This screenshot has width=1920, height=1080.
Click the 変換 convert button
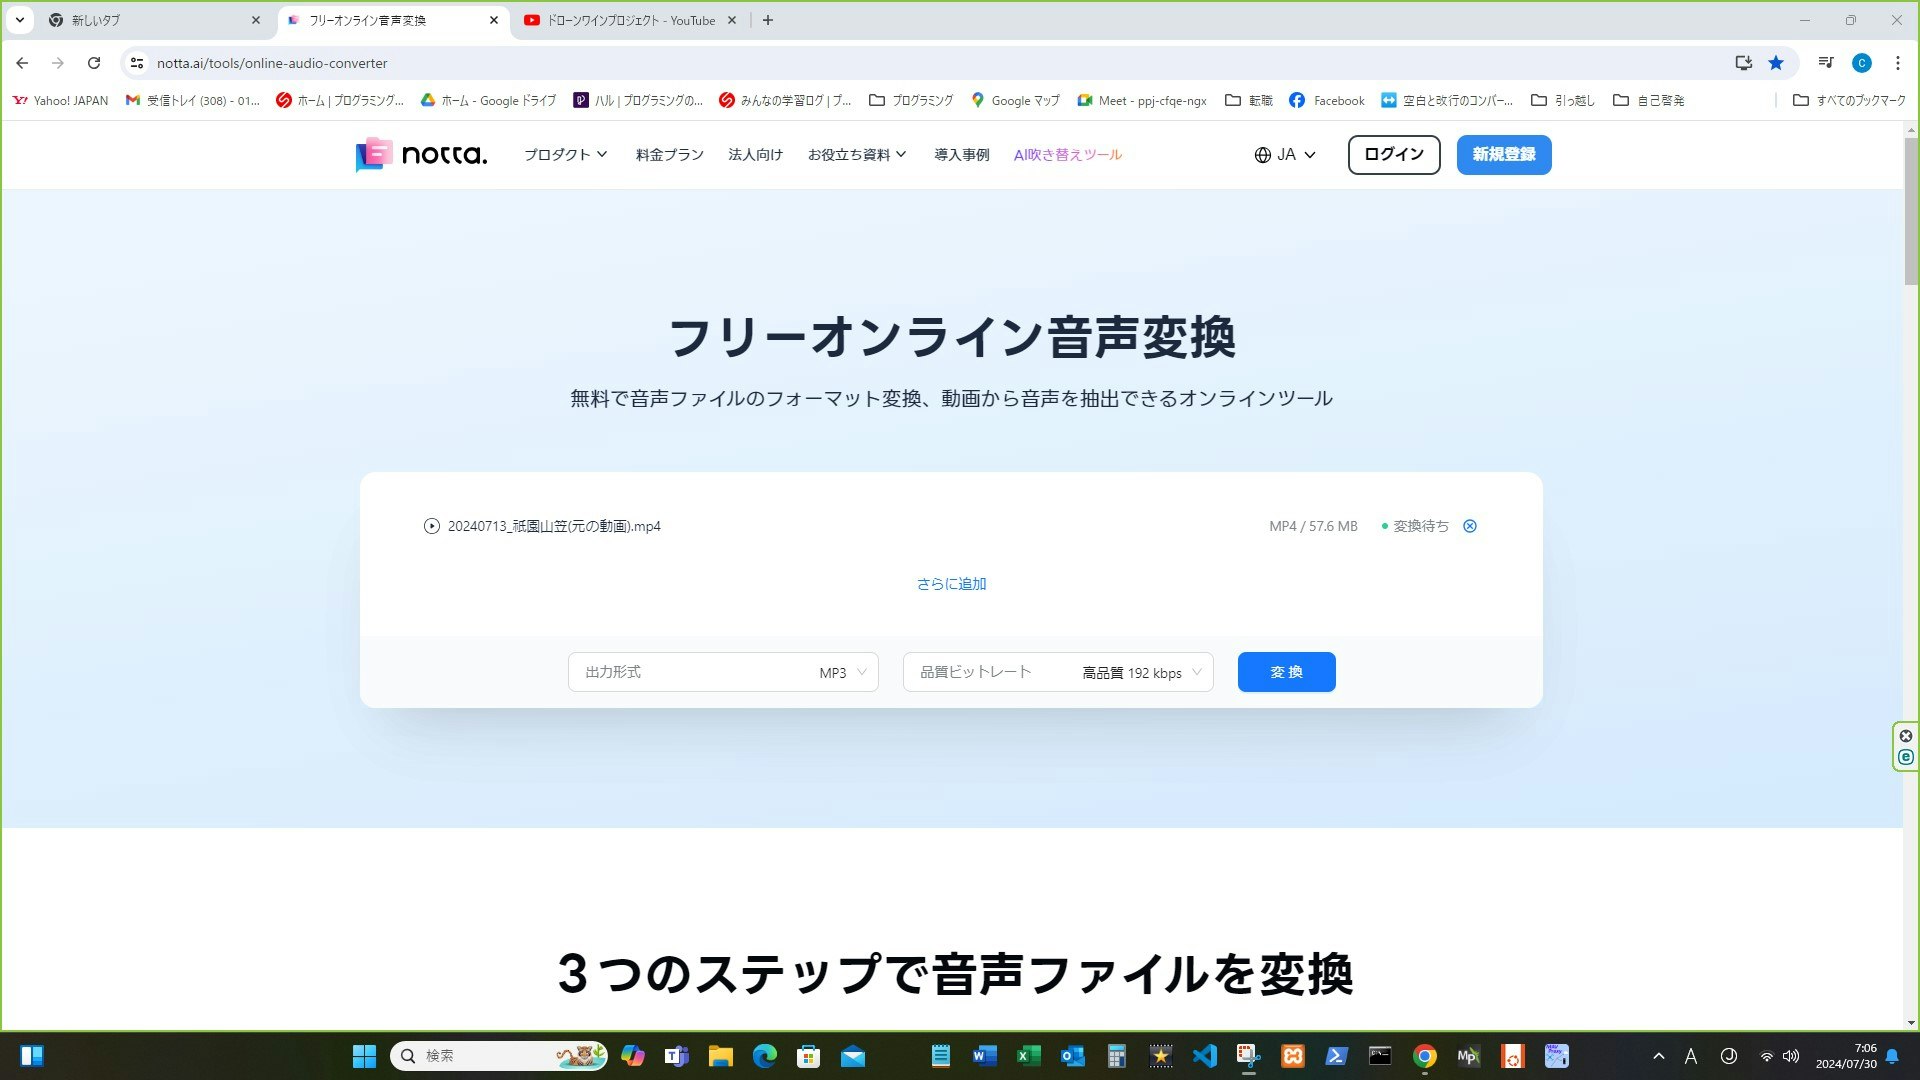(x=1286, y=671)
